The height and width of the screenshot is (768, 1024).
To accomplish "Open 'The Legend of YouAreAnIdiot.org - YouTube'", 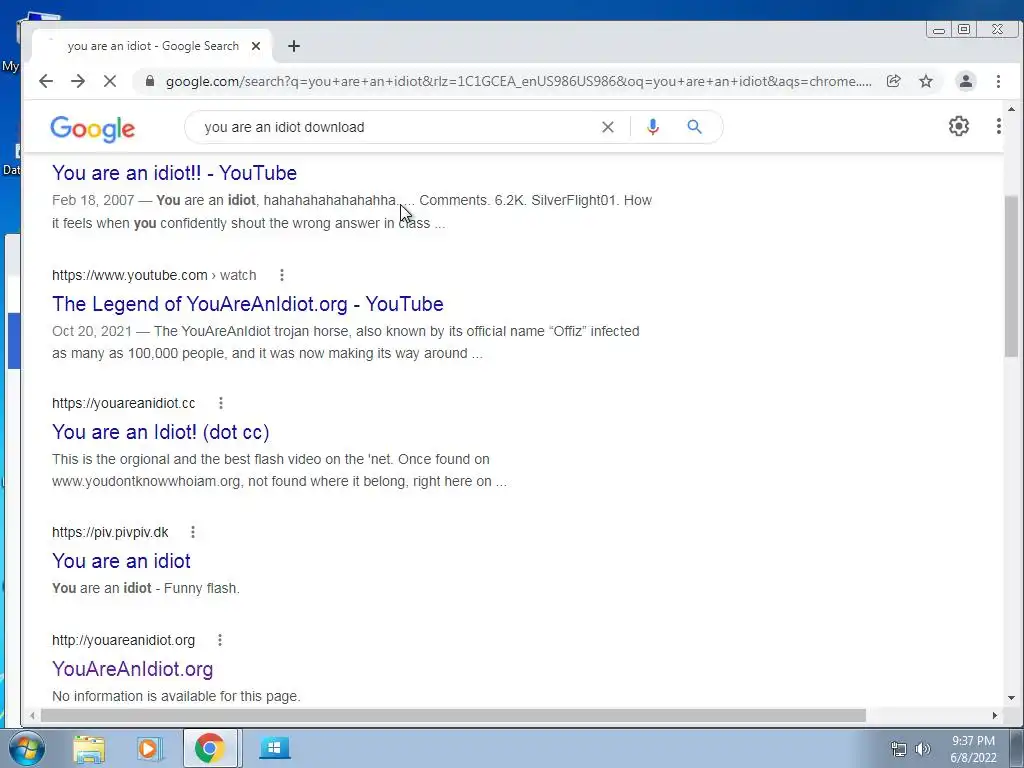I will point(248,304).
